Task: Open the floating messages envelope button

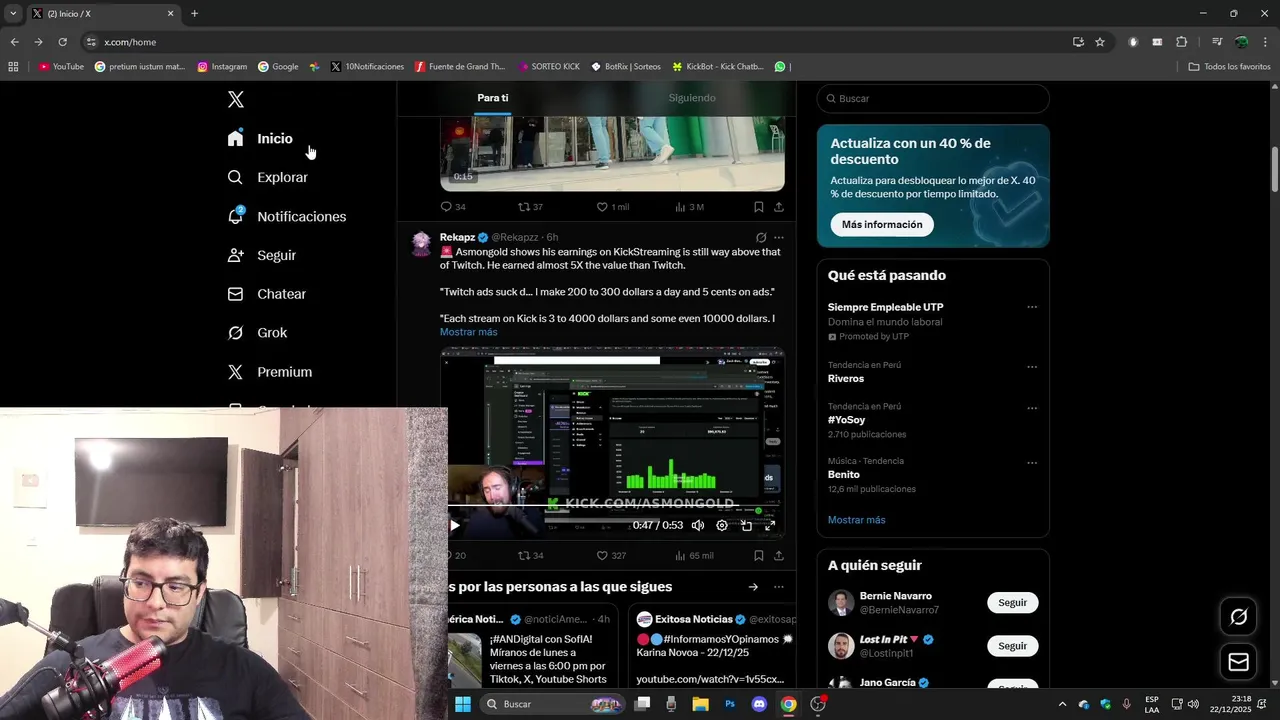Action: (1238, 662)
